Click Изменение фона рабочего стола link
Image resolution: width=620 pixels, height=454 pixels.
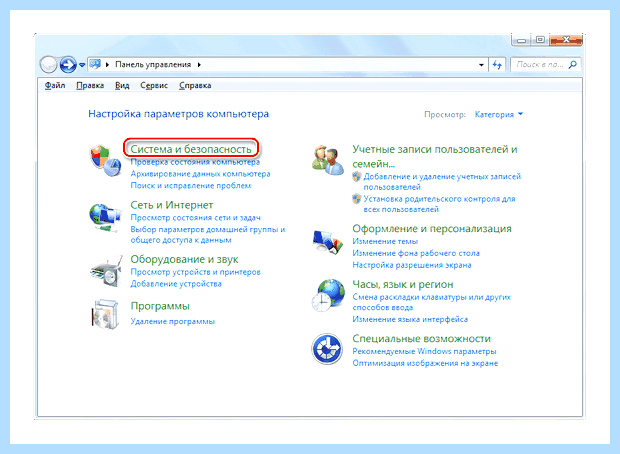(x=416, y=253)
